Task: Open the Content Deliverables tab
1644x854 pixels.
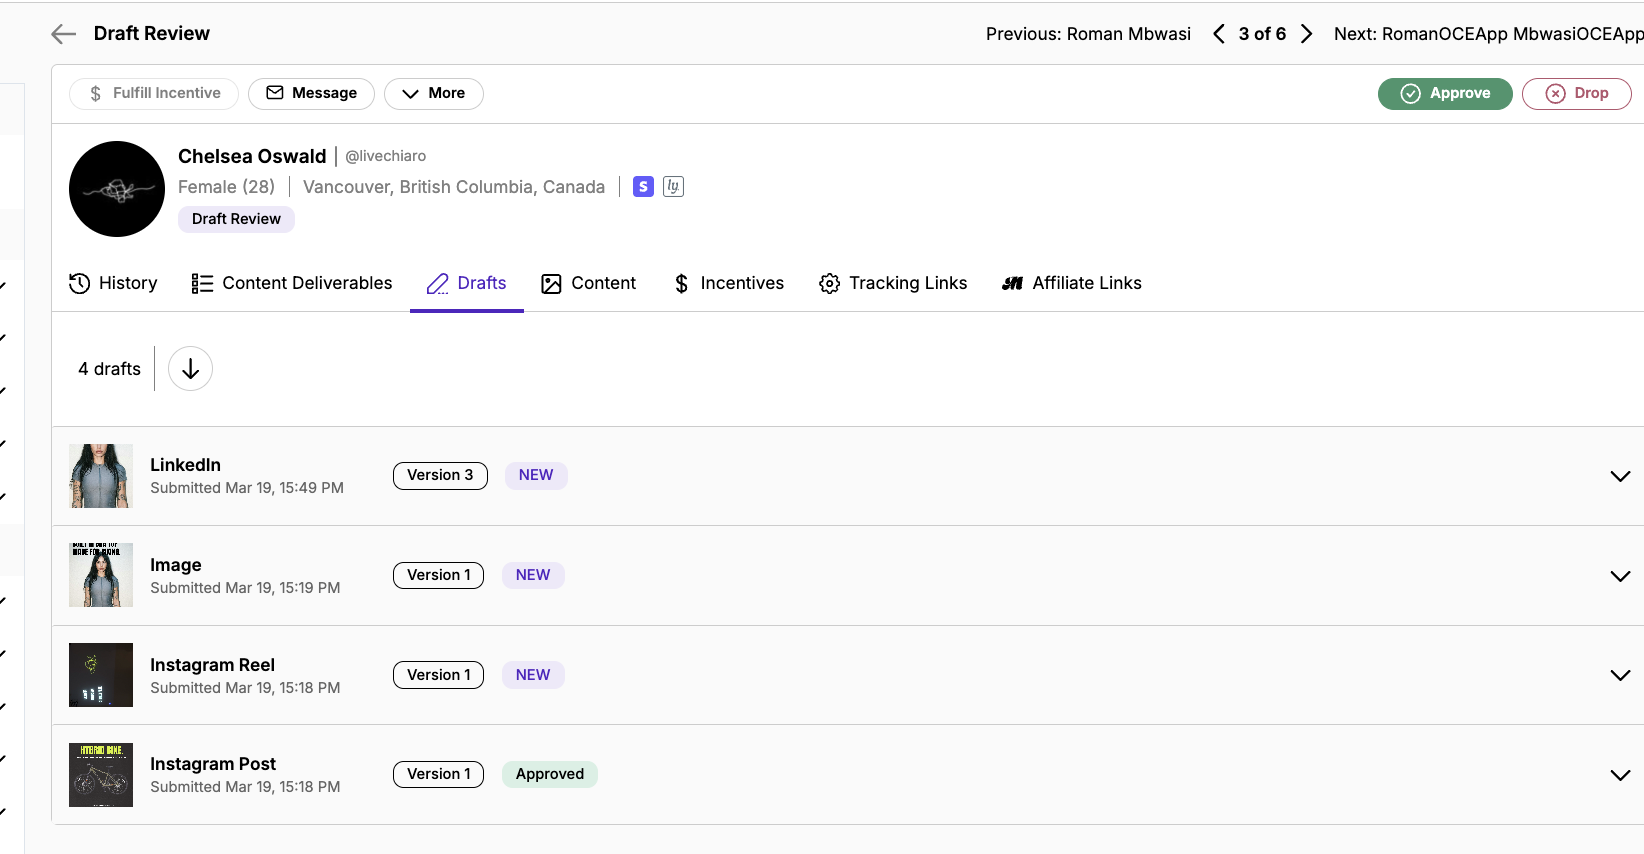Action: [292, 284]
